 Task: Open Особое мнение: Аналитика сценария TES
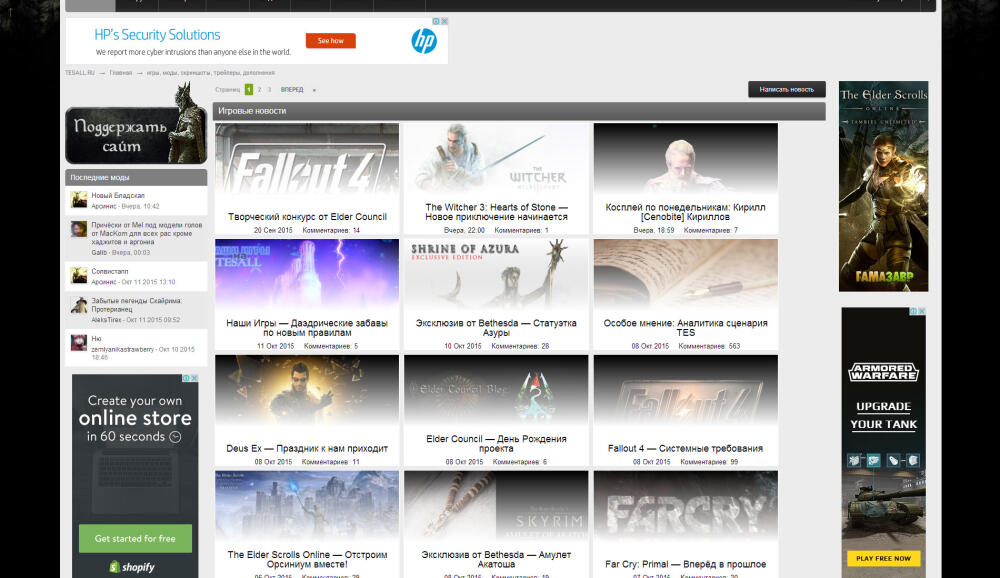(686, 328)
